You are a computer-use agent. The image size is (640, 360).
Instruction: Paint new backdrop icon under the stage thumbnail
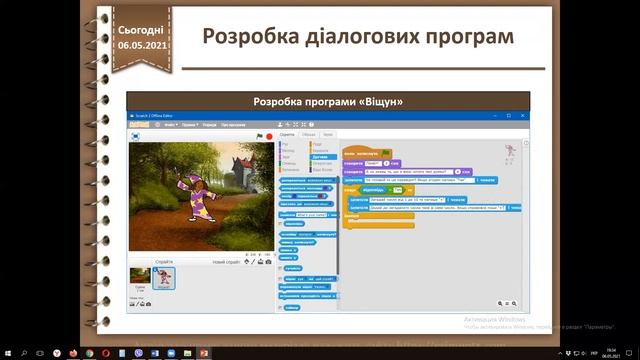pos(137,304)
